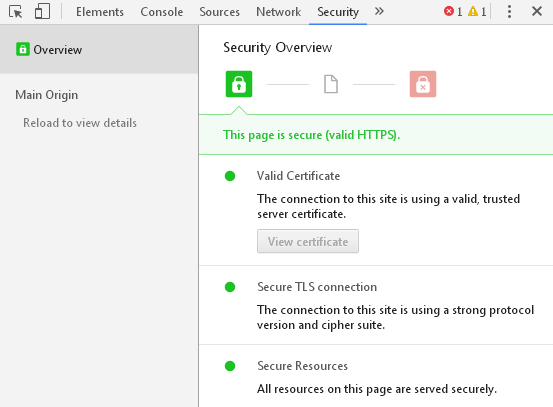The height and width of the screenshot is (407, 553).
Task: Toggle the device toolbar icon
Action: click(x=42, y=12)
